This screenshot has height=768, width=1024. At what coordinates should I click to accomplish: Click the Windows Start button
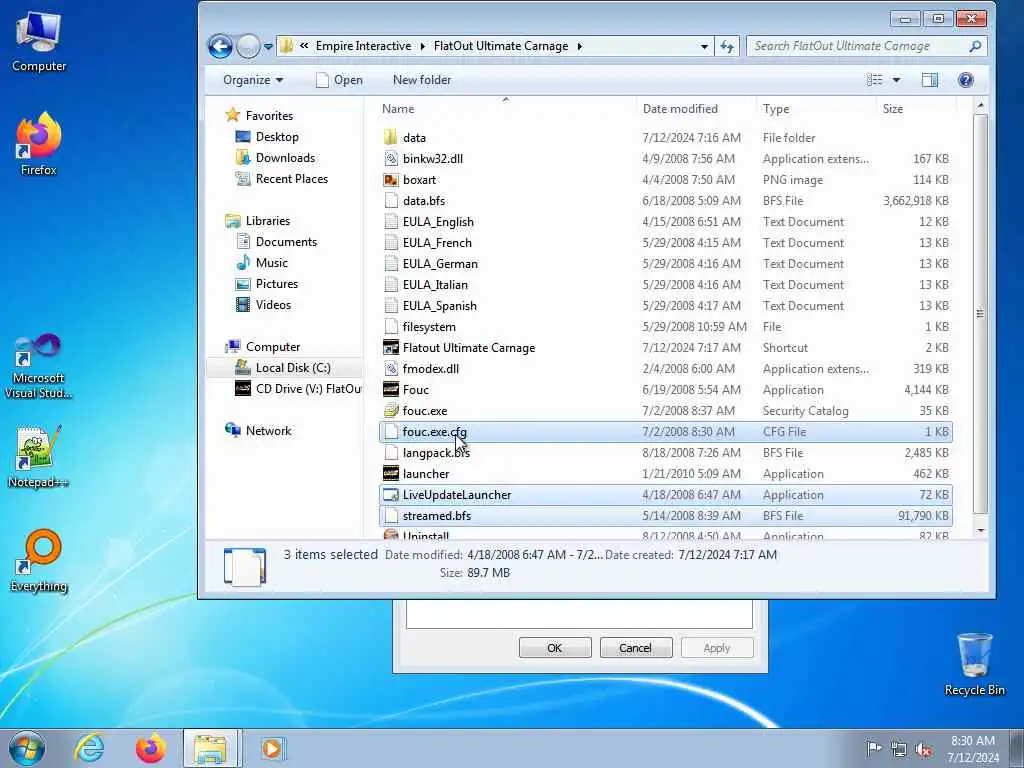click(x=27, y=748)
